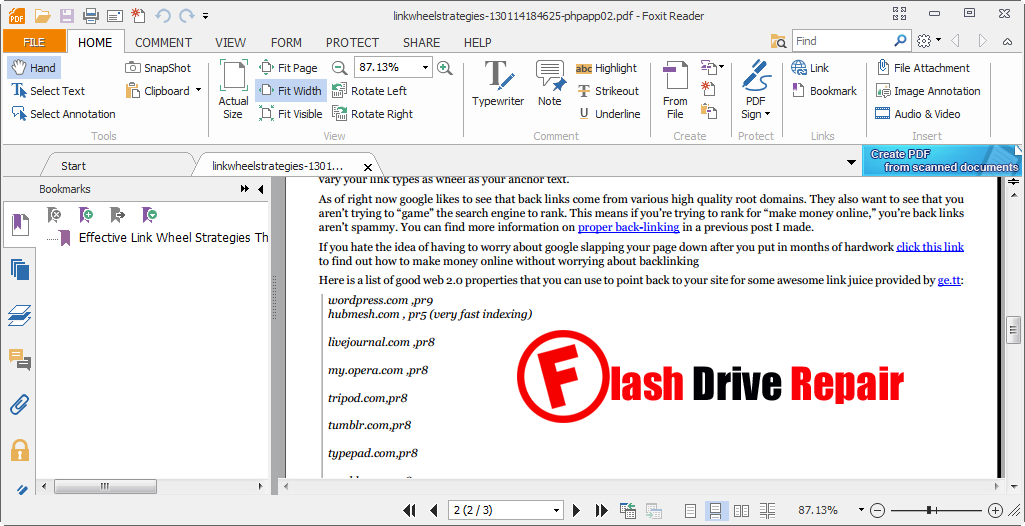Image resolution: width=1025 pixels, height=526 pixels.
Task: Open the search settings gear dropdown
Action: tap(928, 41)
